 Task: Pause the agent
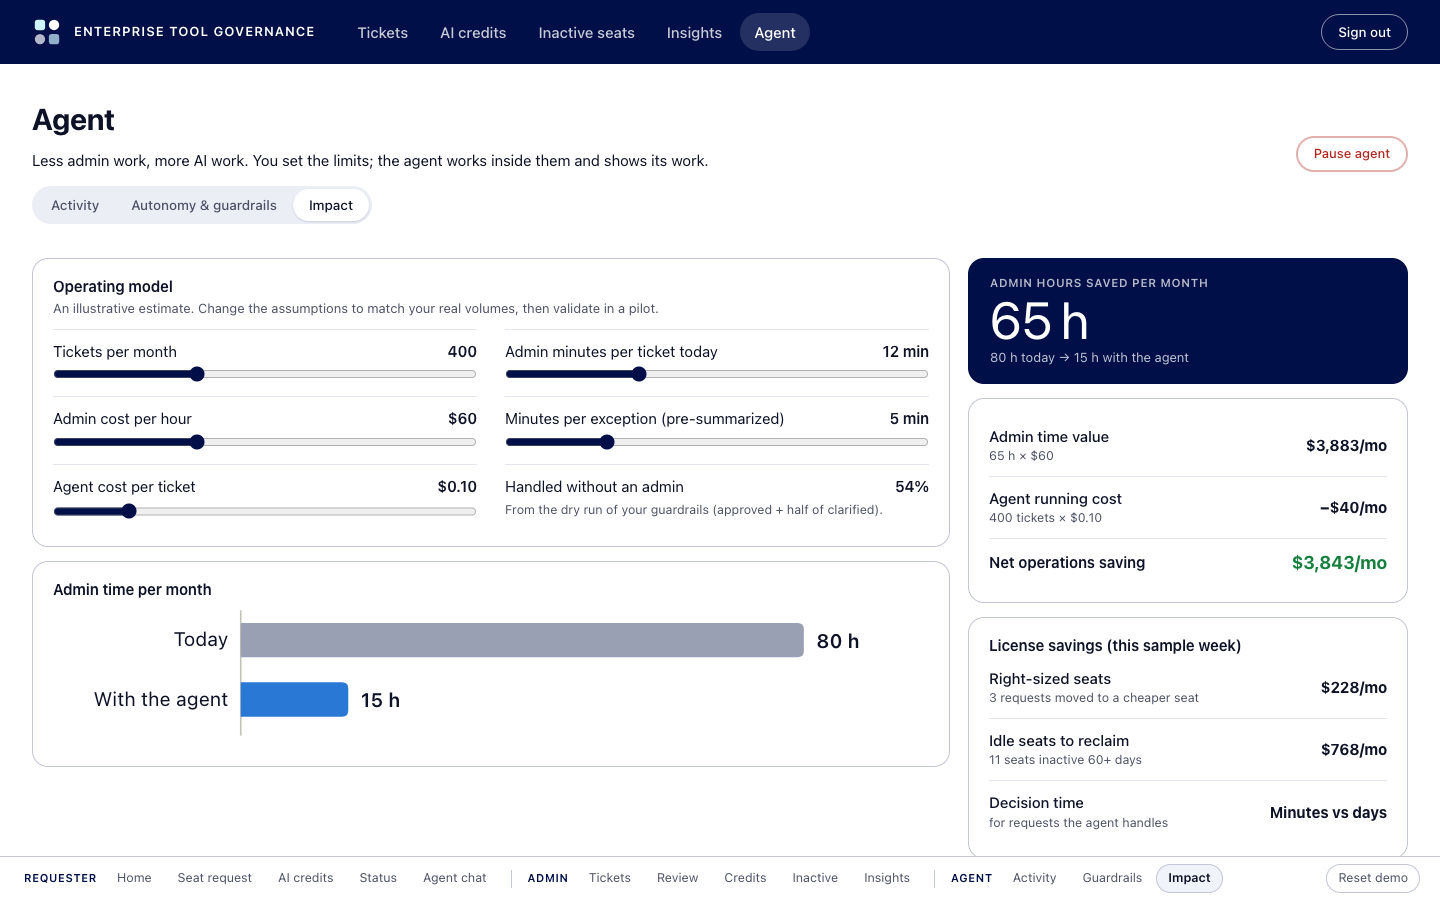tap(1352, 154)
